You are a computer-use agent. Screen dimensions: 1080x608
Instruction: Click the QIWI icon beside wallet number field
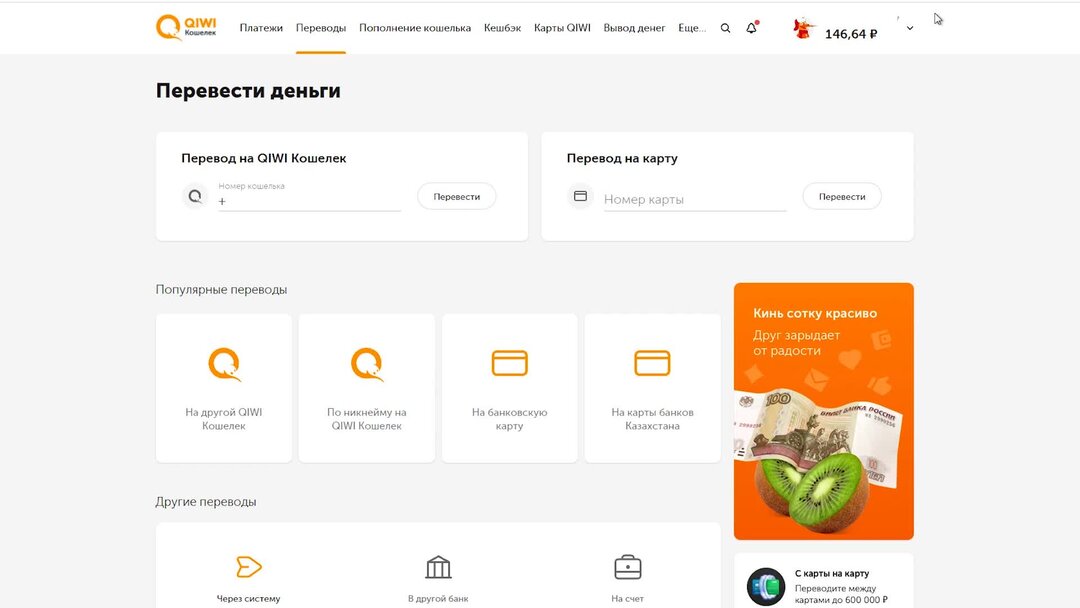pos(195,196)
